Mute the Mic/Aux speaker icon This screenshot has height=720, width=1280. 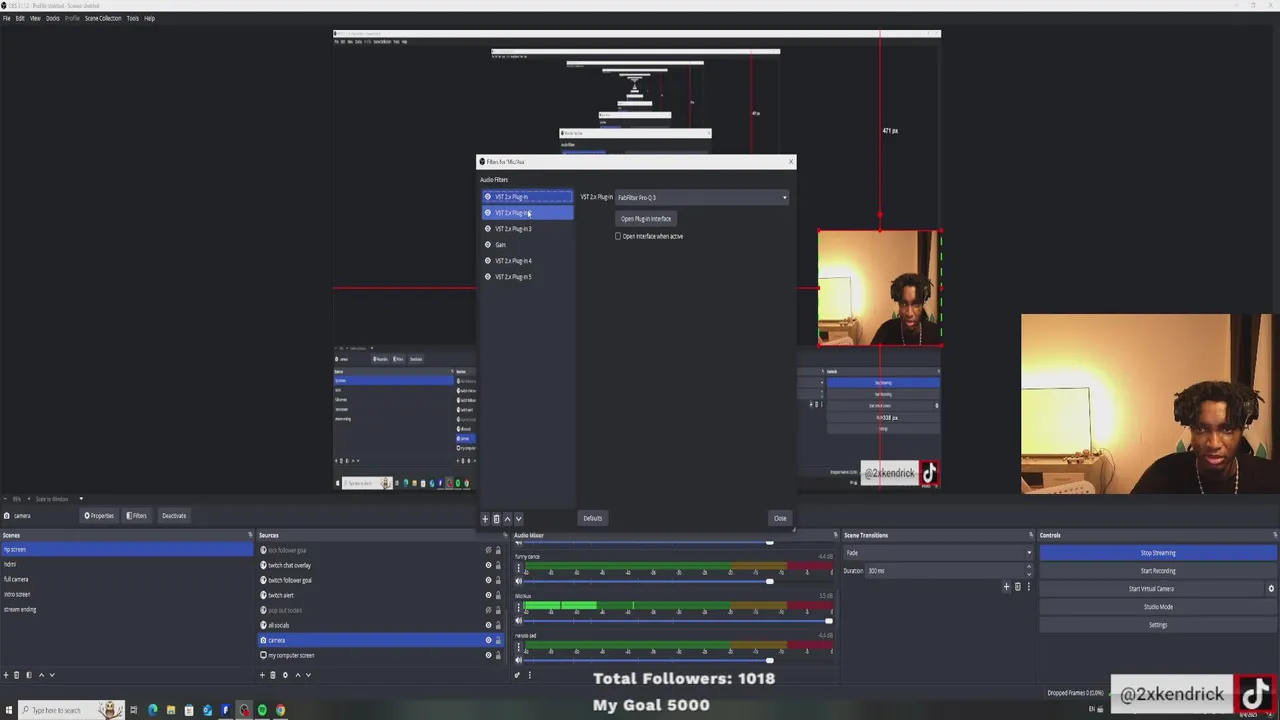[x=518, y=621]
